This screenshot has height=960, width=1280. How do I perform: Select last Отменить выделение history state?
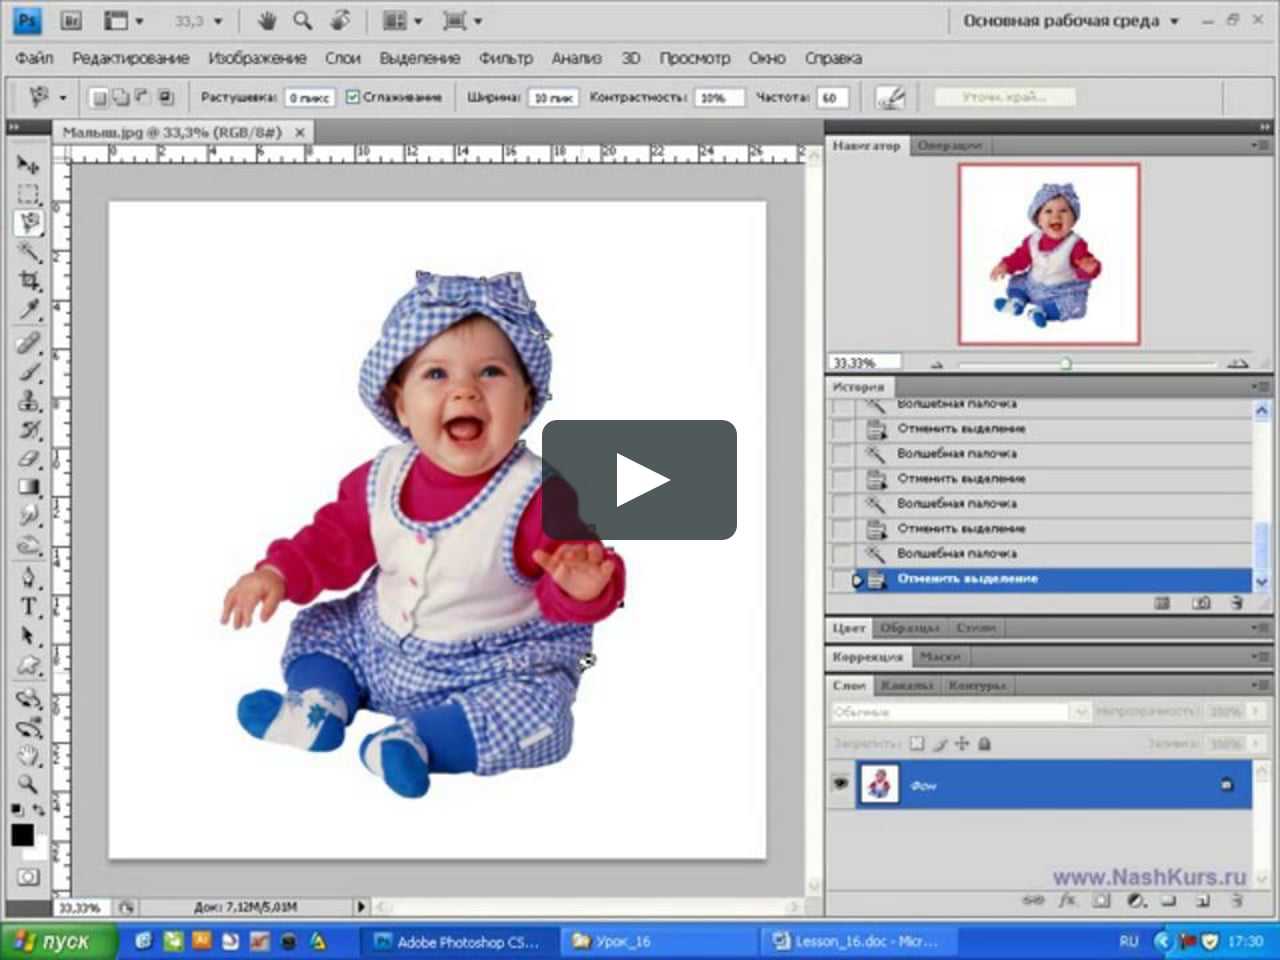pos(1040,579)
